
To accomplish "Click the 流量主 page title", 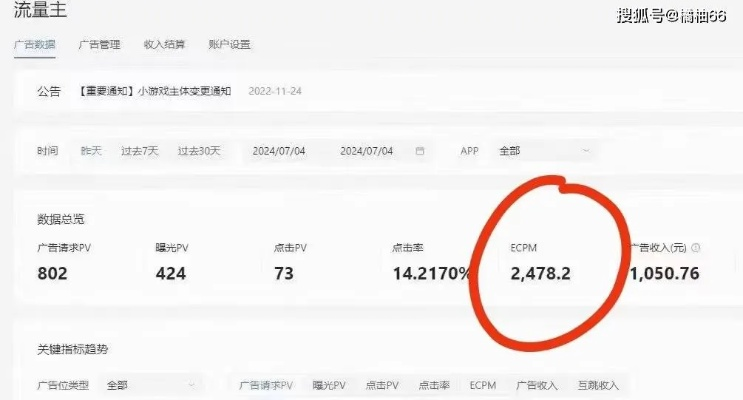I will point(40,9).
